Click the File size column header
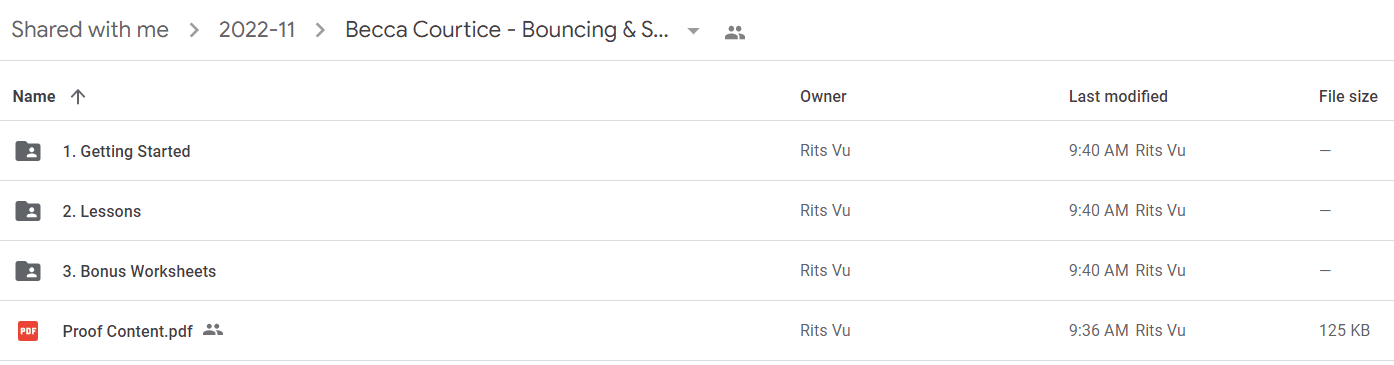This screenshot has width=1394, height=365. click(1348, 97)
